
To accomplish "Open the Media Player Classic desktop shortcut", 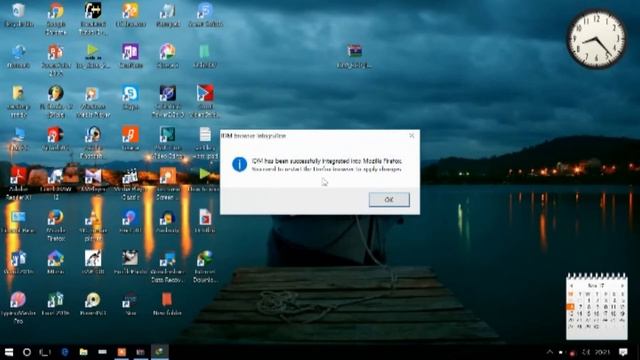I will (x=130, y=184).
